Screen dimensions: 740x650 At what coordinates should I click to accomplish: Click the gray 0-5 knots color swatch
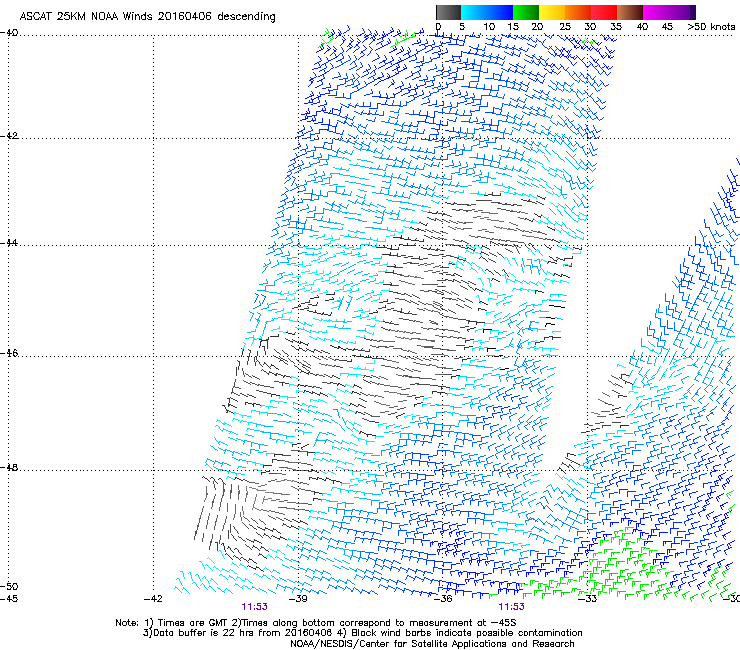click(448, 12)
